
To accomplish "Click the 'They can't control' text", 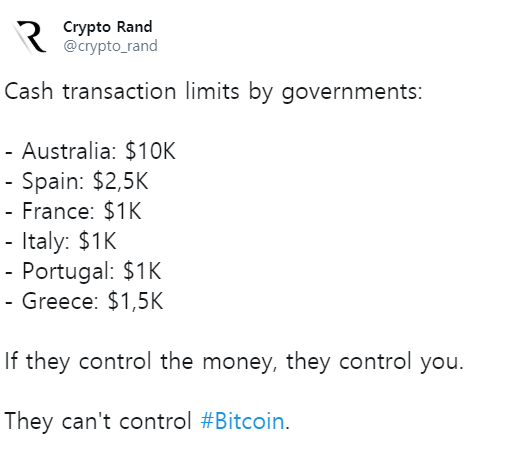I will pos(98,421).
